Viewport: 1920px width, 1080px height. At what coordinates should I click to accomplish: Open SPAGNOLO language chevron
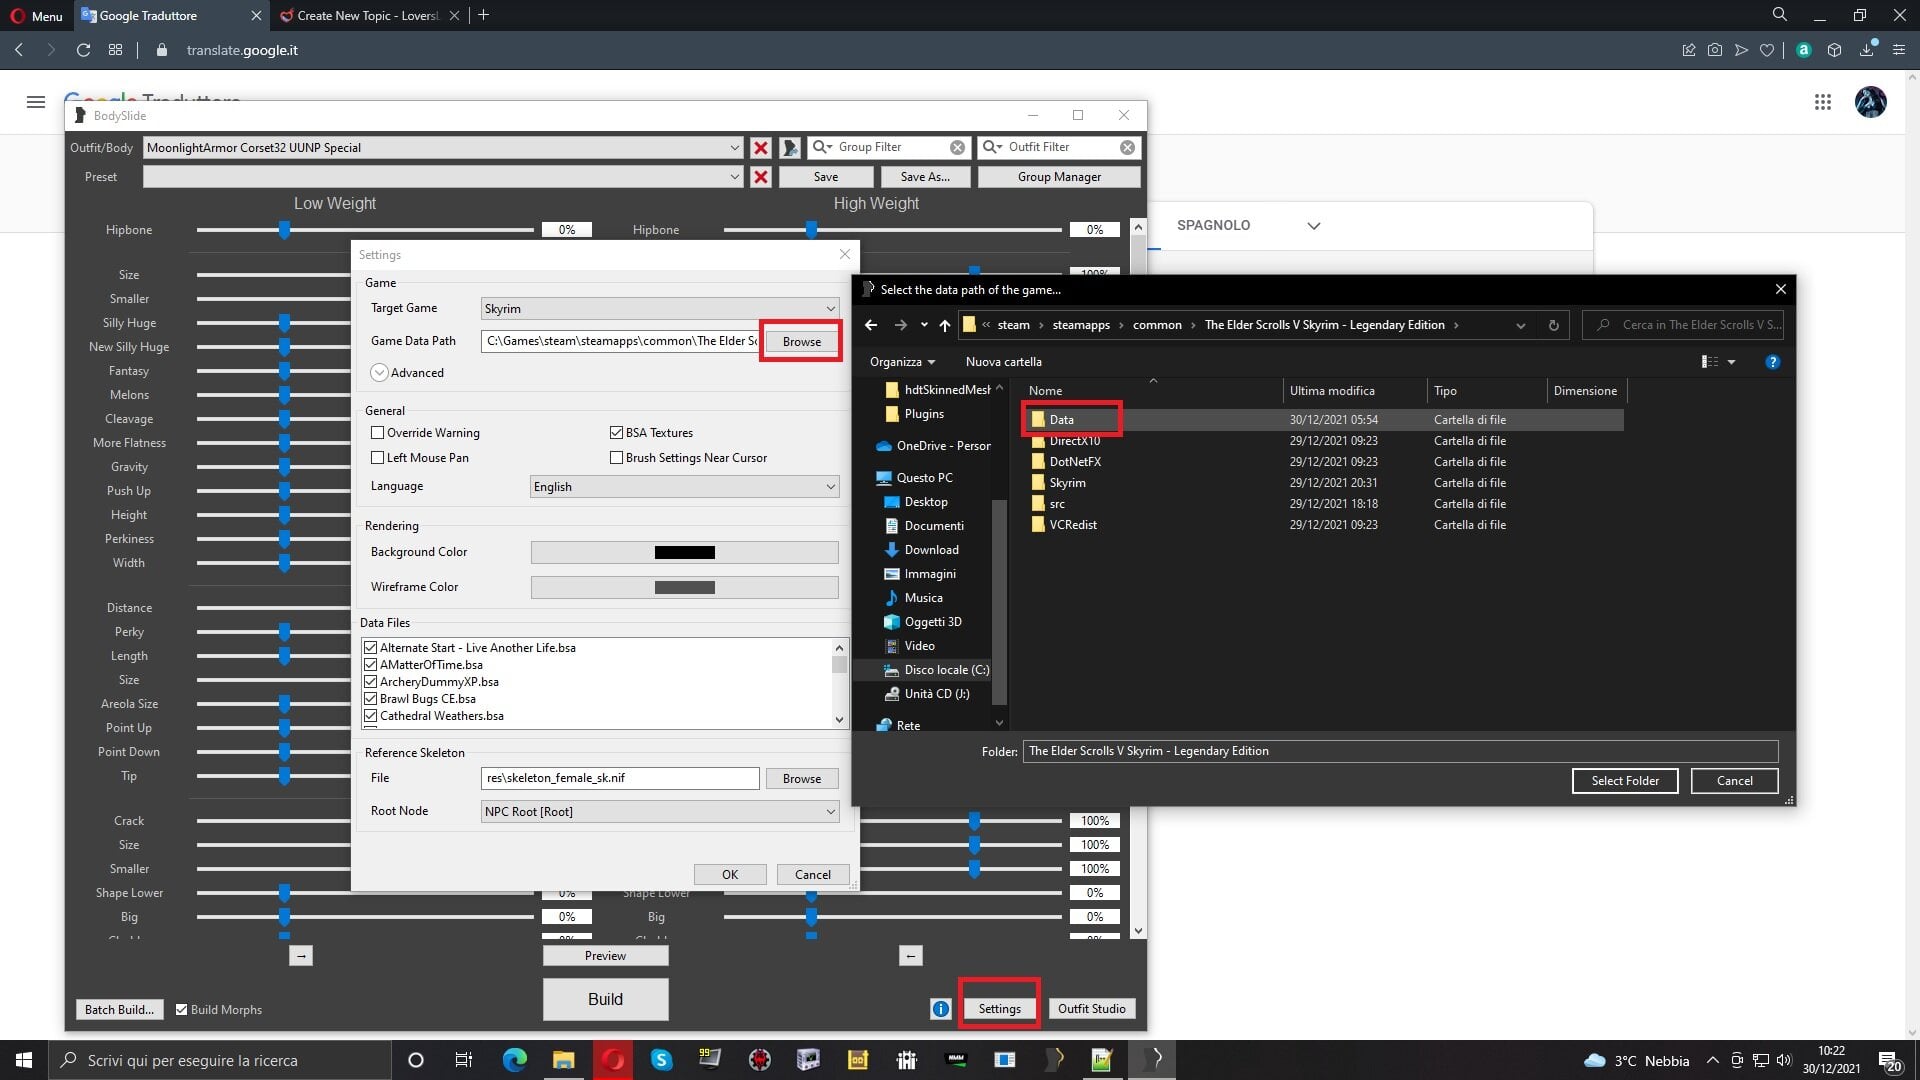[1313, 226]
